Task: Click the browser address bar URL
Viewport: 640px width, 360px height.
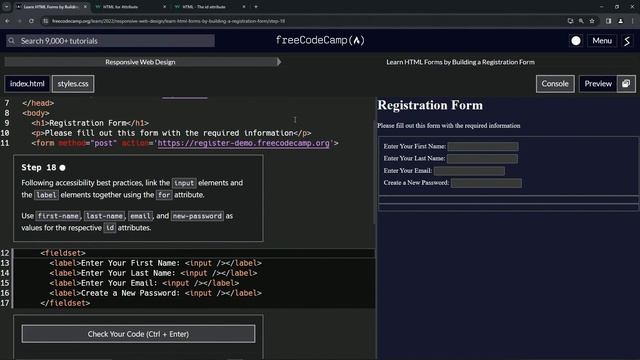Action: [x=169, y=21]
